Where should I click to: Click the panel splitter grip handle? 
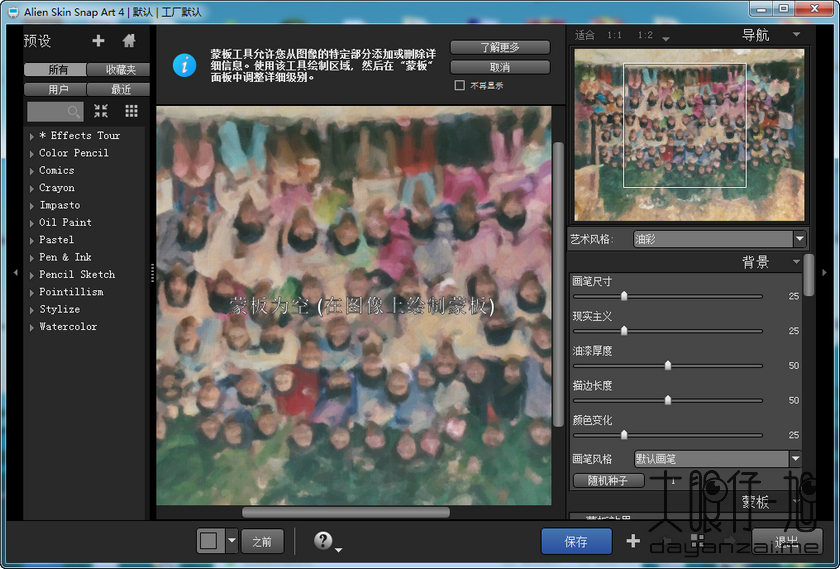(153, 273)
